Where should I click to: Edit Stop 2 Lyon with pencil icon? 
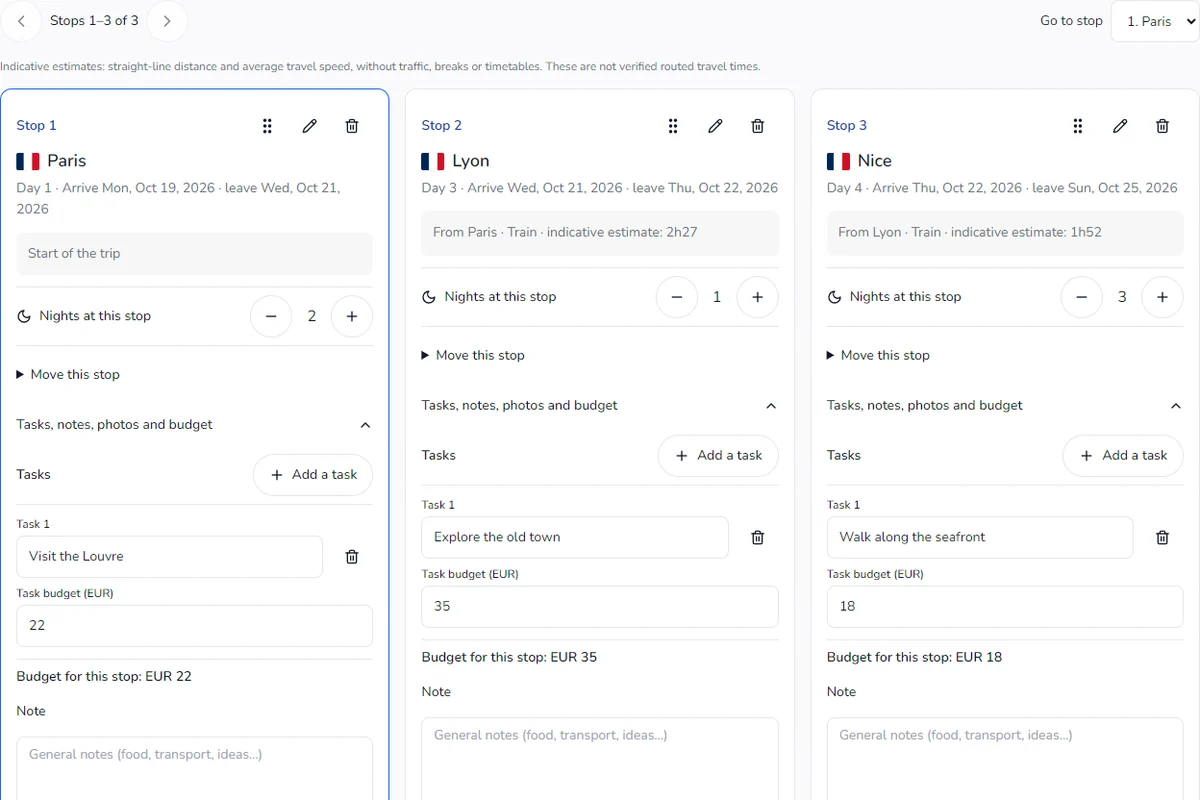[x=715, y=126]
